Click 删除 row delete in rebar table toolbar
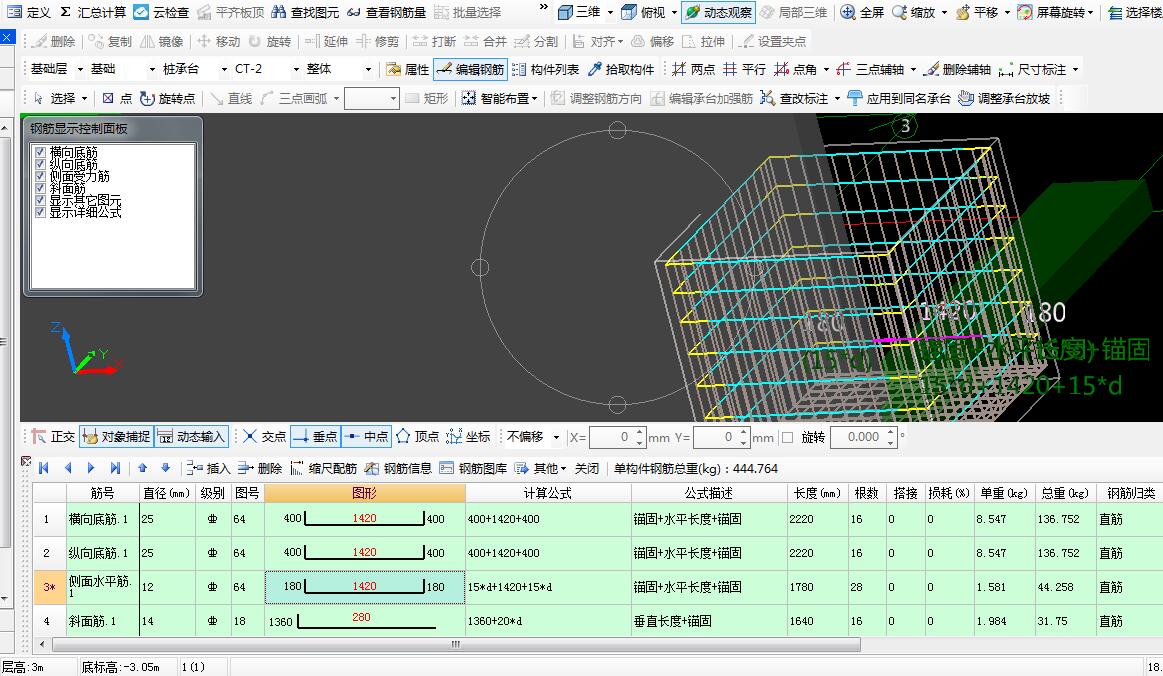The width and height of the screenshot is (1163, 676). (260, 468)
